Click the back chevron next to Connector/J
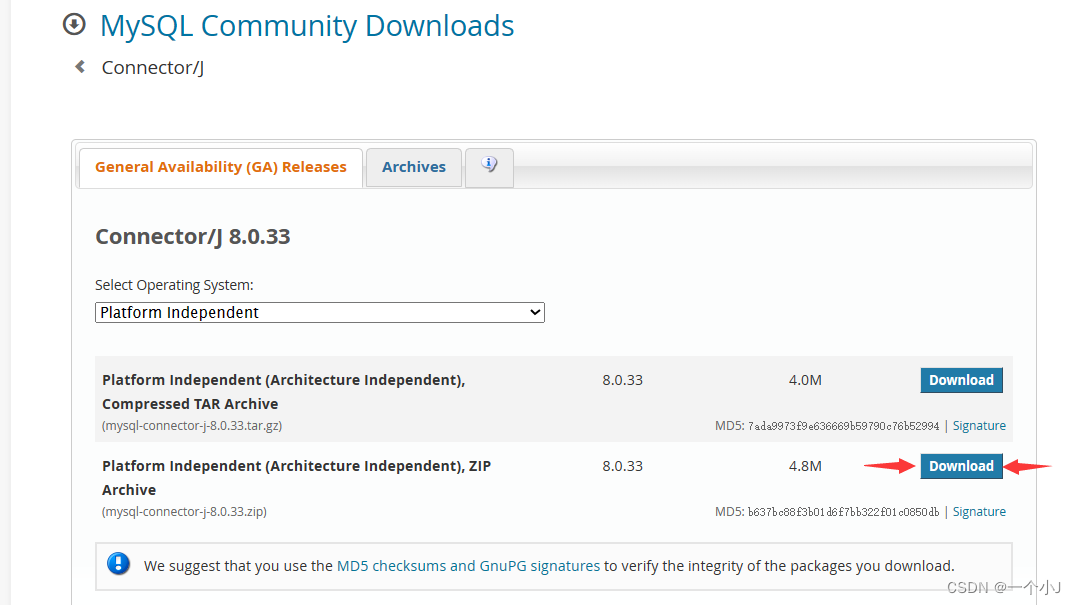 pos(80,66)
